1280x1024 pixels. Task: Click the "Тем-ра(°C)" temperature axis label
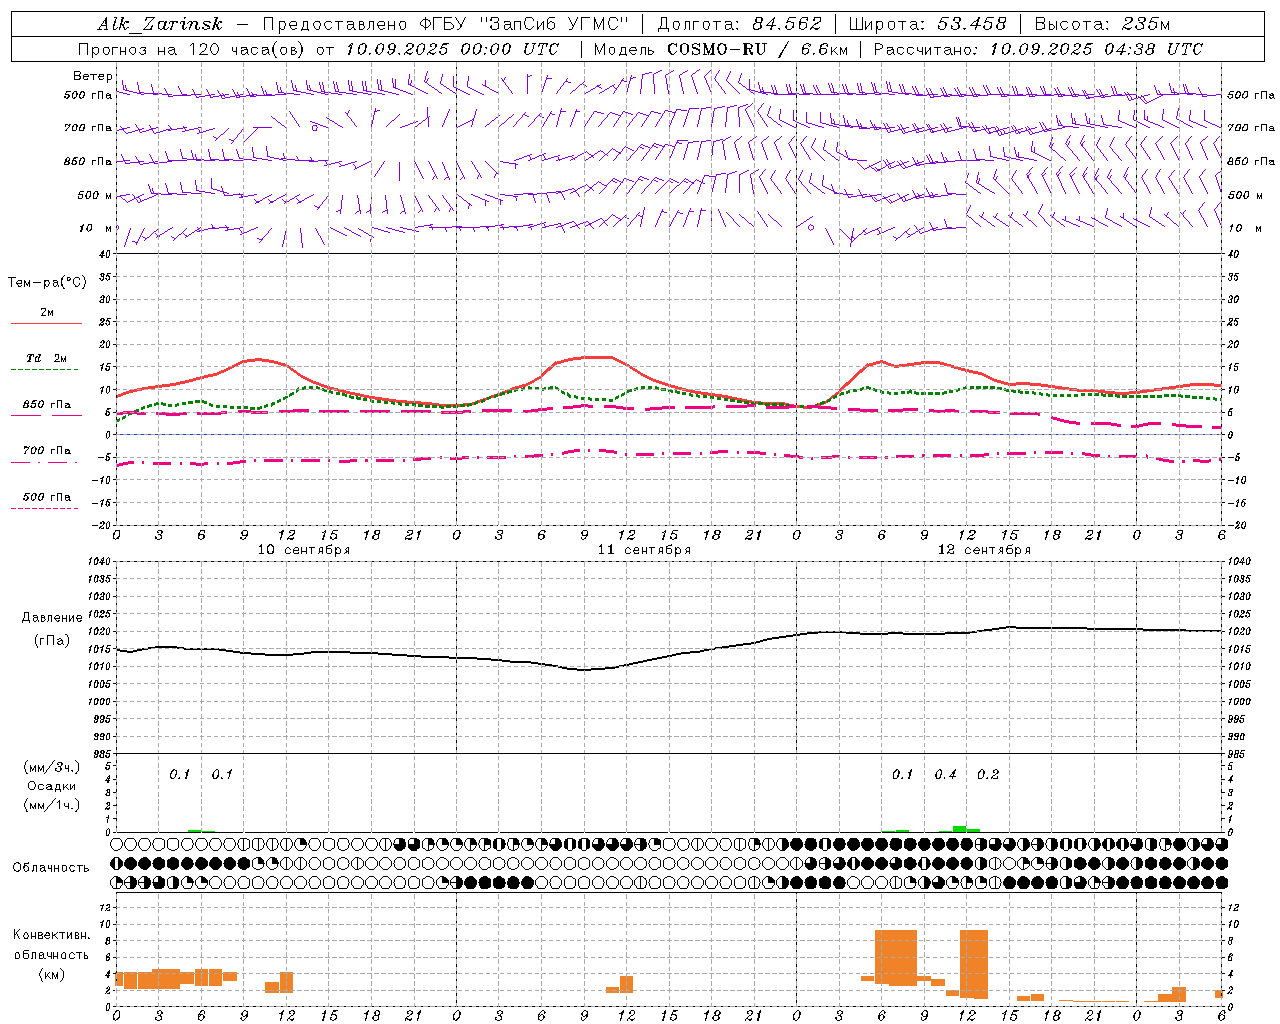point(47,283)
